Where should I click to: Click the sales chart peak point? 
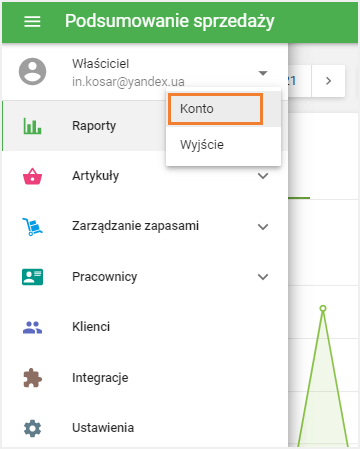click(x=323, y=308)
